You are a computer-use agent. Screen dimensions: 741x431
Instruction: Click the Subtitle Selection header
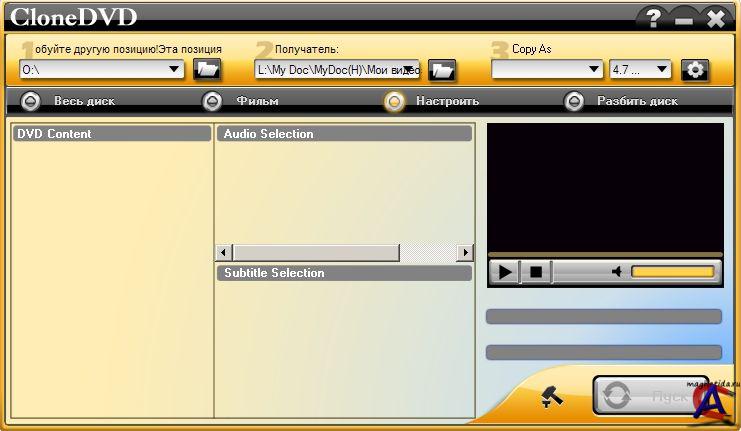tap(344, 273)
